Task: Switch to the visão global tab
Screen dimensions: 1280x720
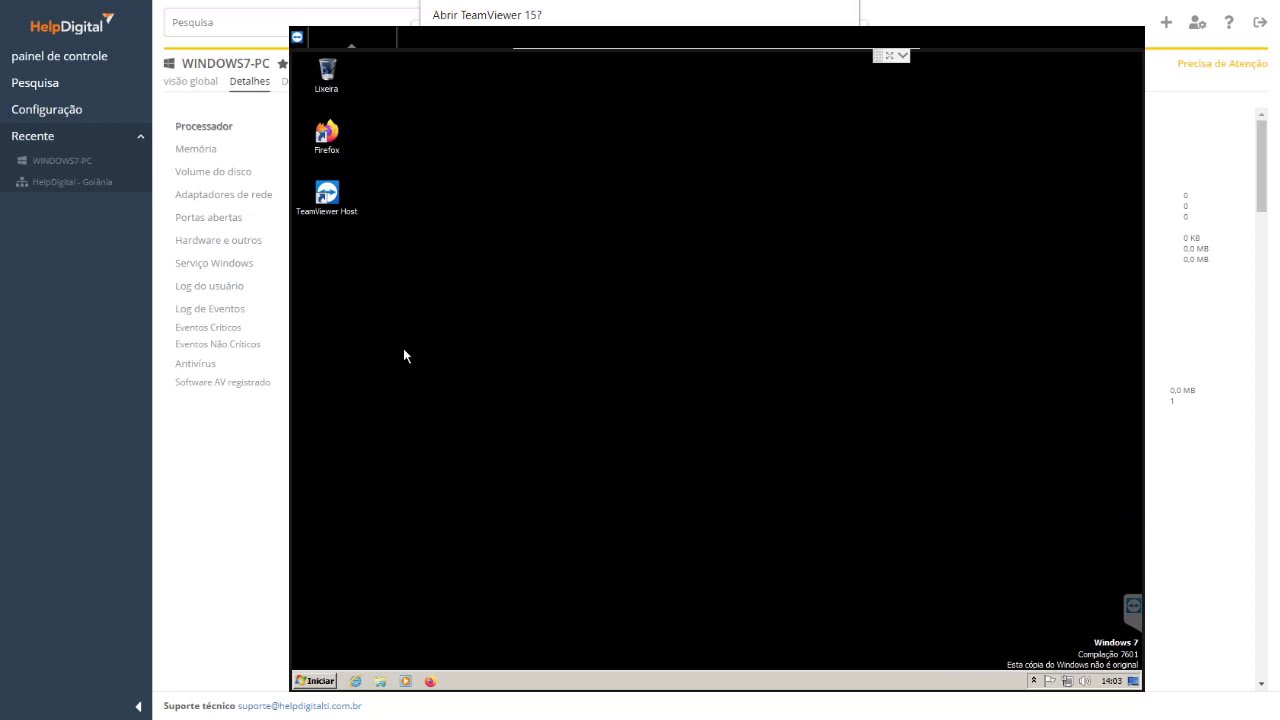Action: click(190, 81)
